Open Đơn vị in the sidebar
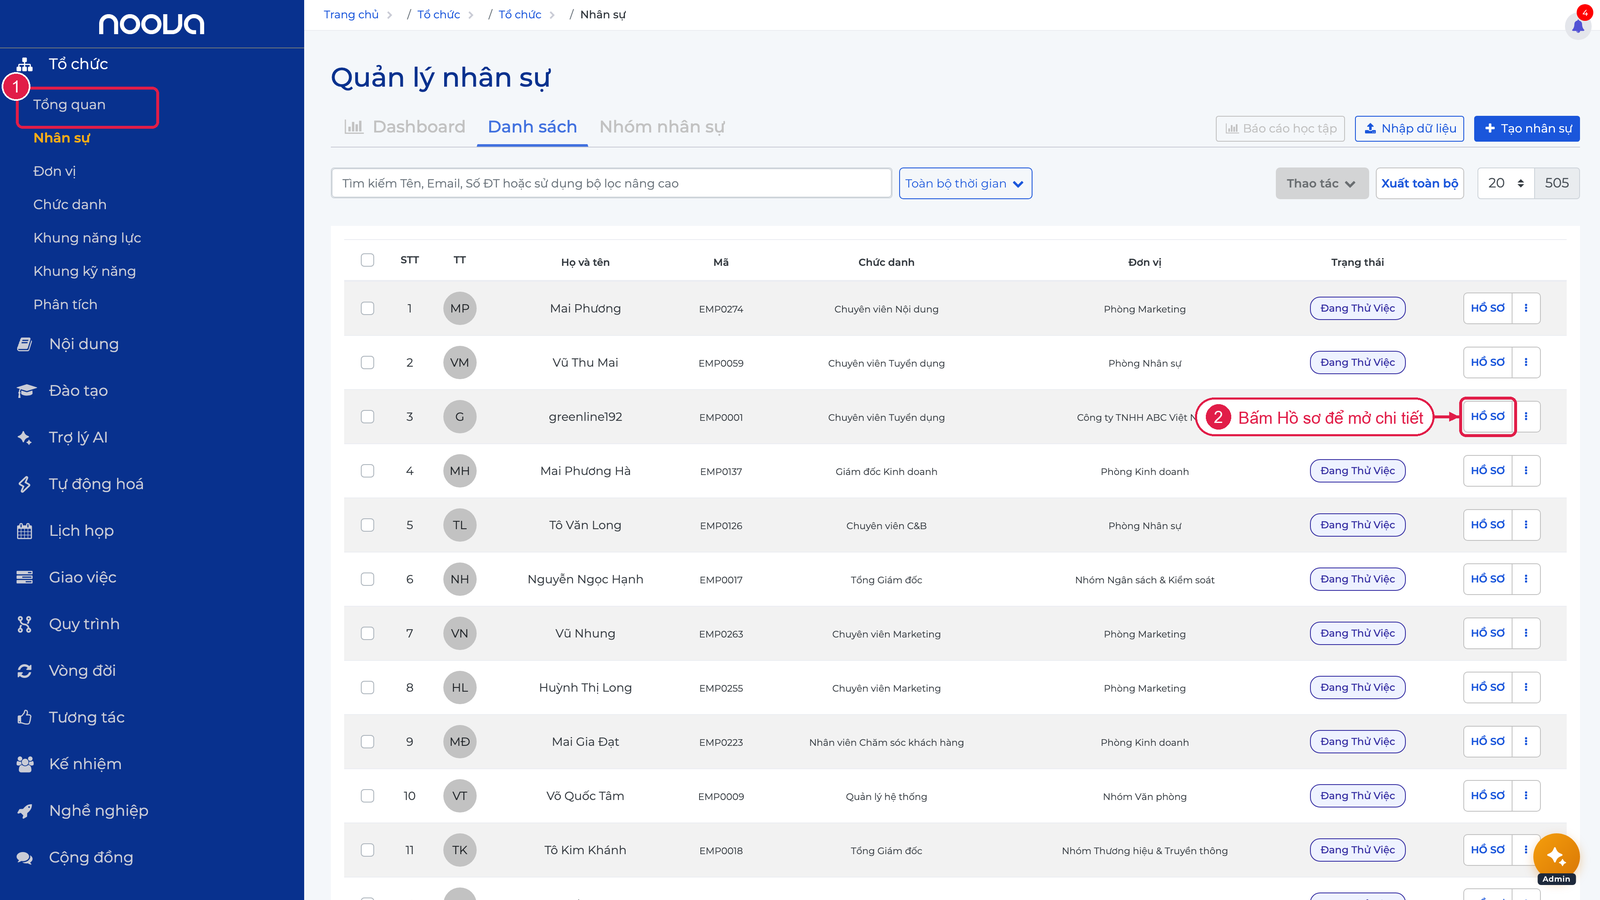This screenshot has width=1600, height=900. tap(55, 171)
